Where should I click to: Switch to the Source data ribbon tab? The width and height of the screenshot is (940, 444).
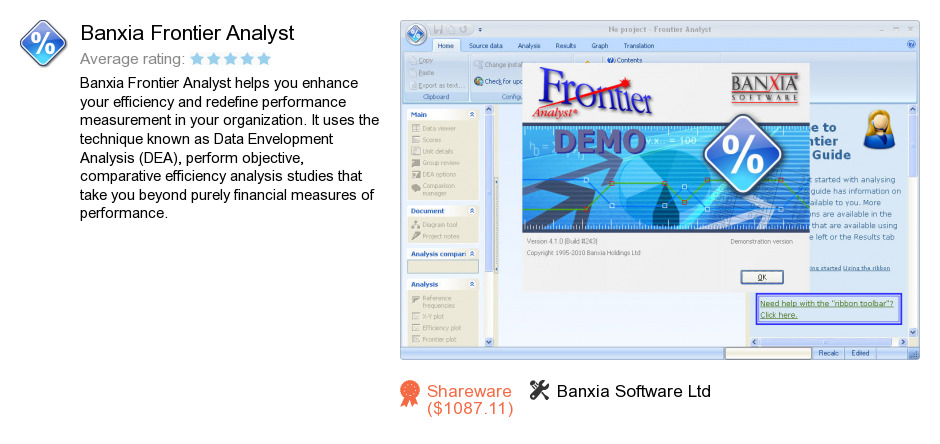(486, 46)
